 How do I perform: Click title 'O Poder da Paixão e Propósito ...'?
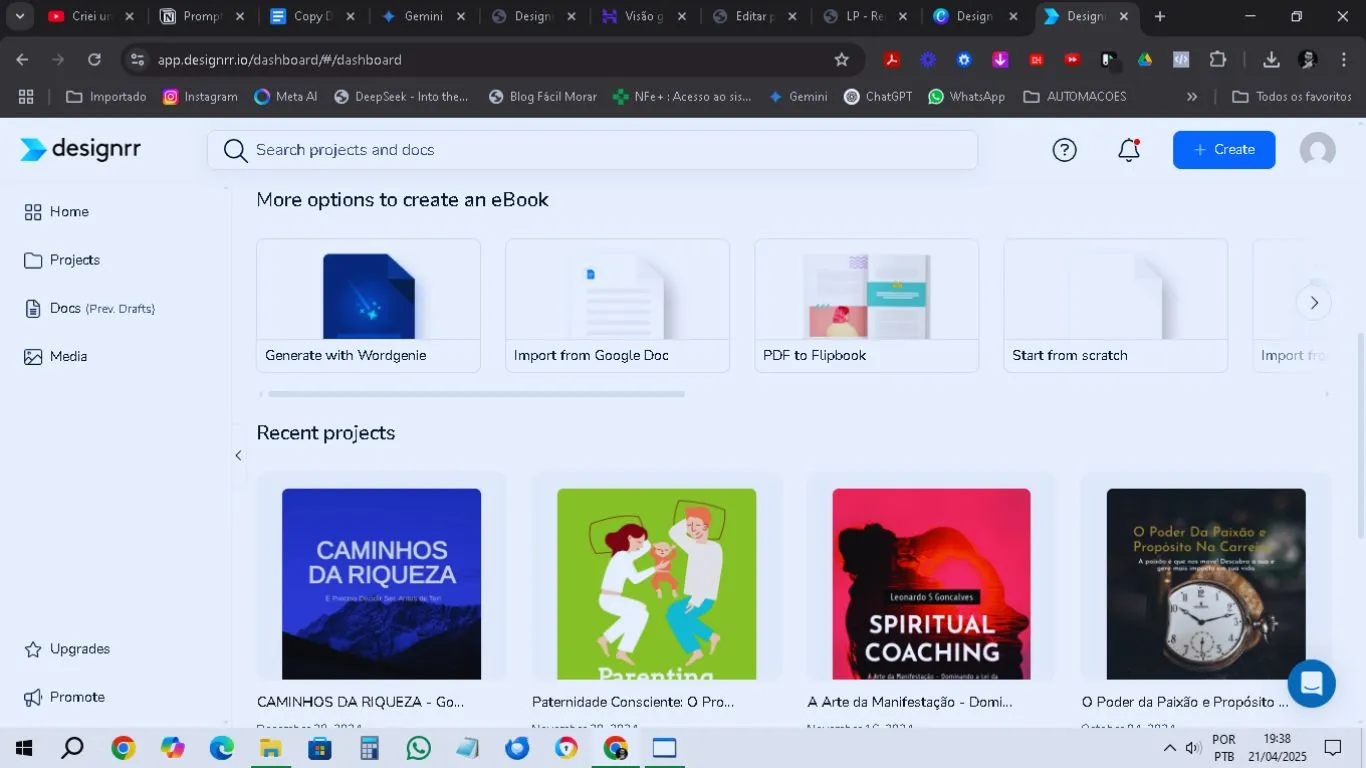click(x=1185, y=702)
